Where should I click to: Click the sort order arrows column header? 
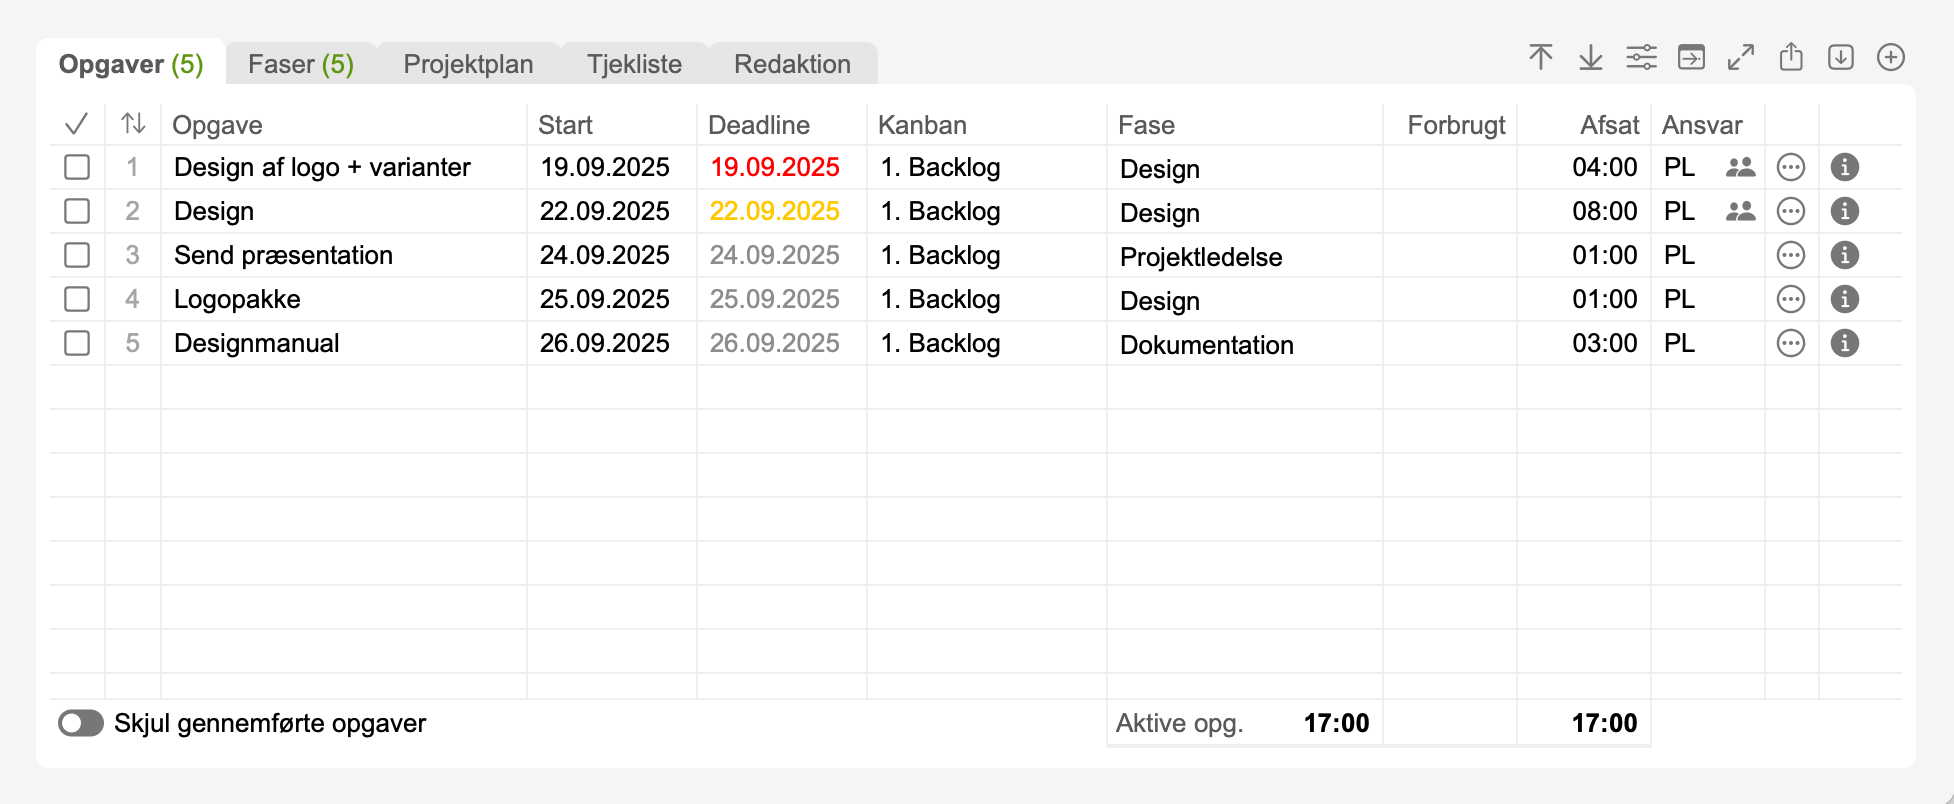133,124
